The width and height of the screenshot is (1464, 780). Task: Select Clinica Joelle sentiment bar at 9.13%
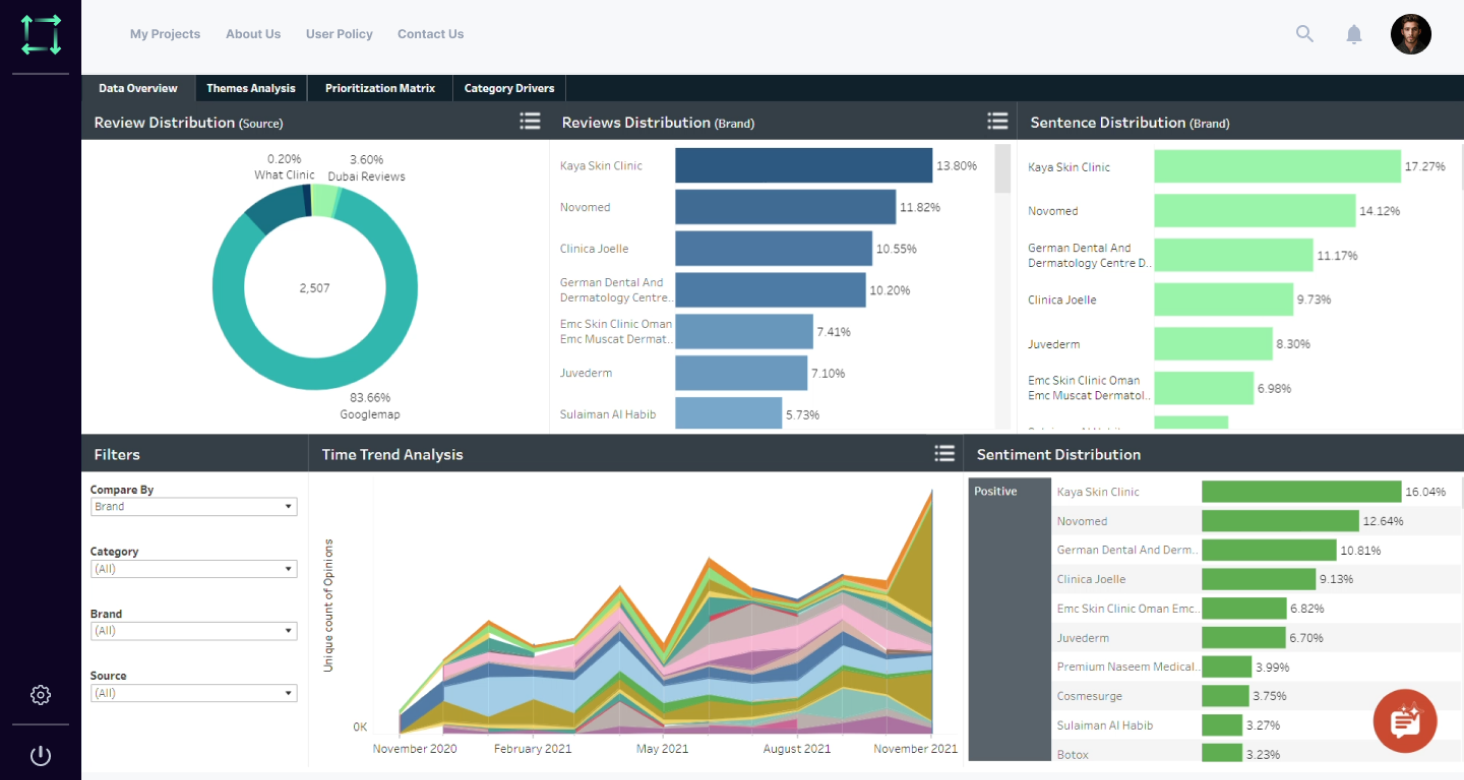(1259, 579)
